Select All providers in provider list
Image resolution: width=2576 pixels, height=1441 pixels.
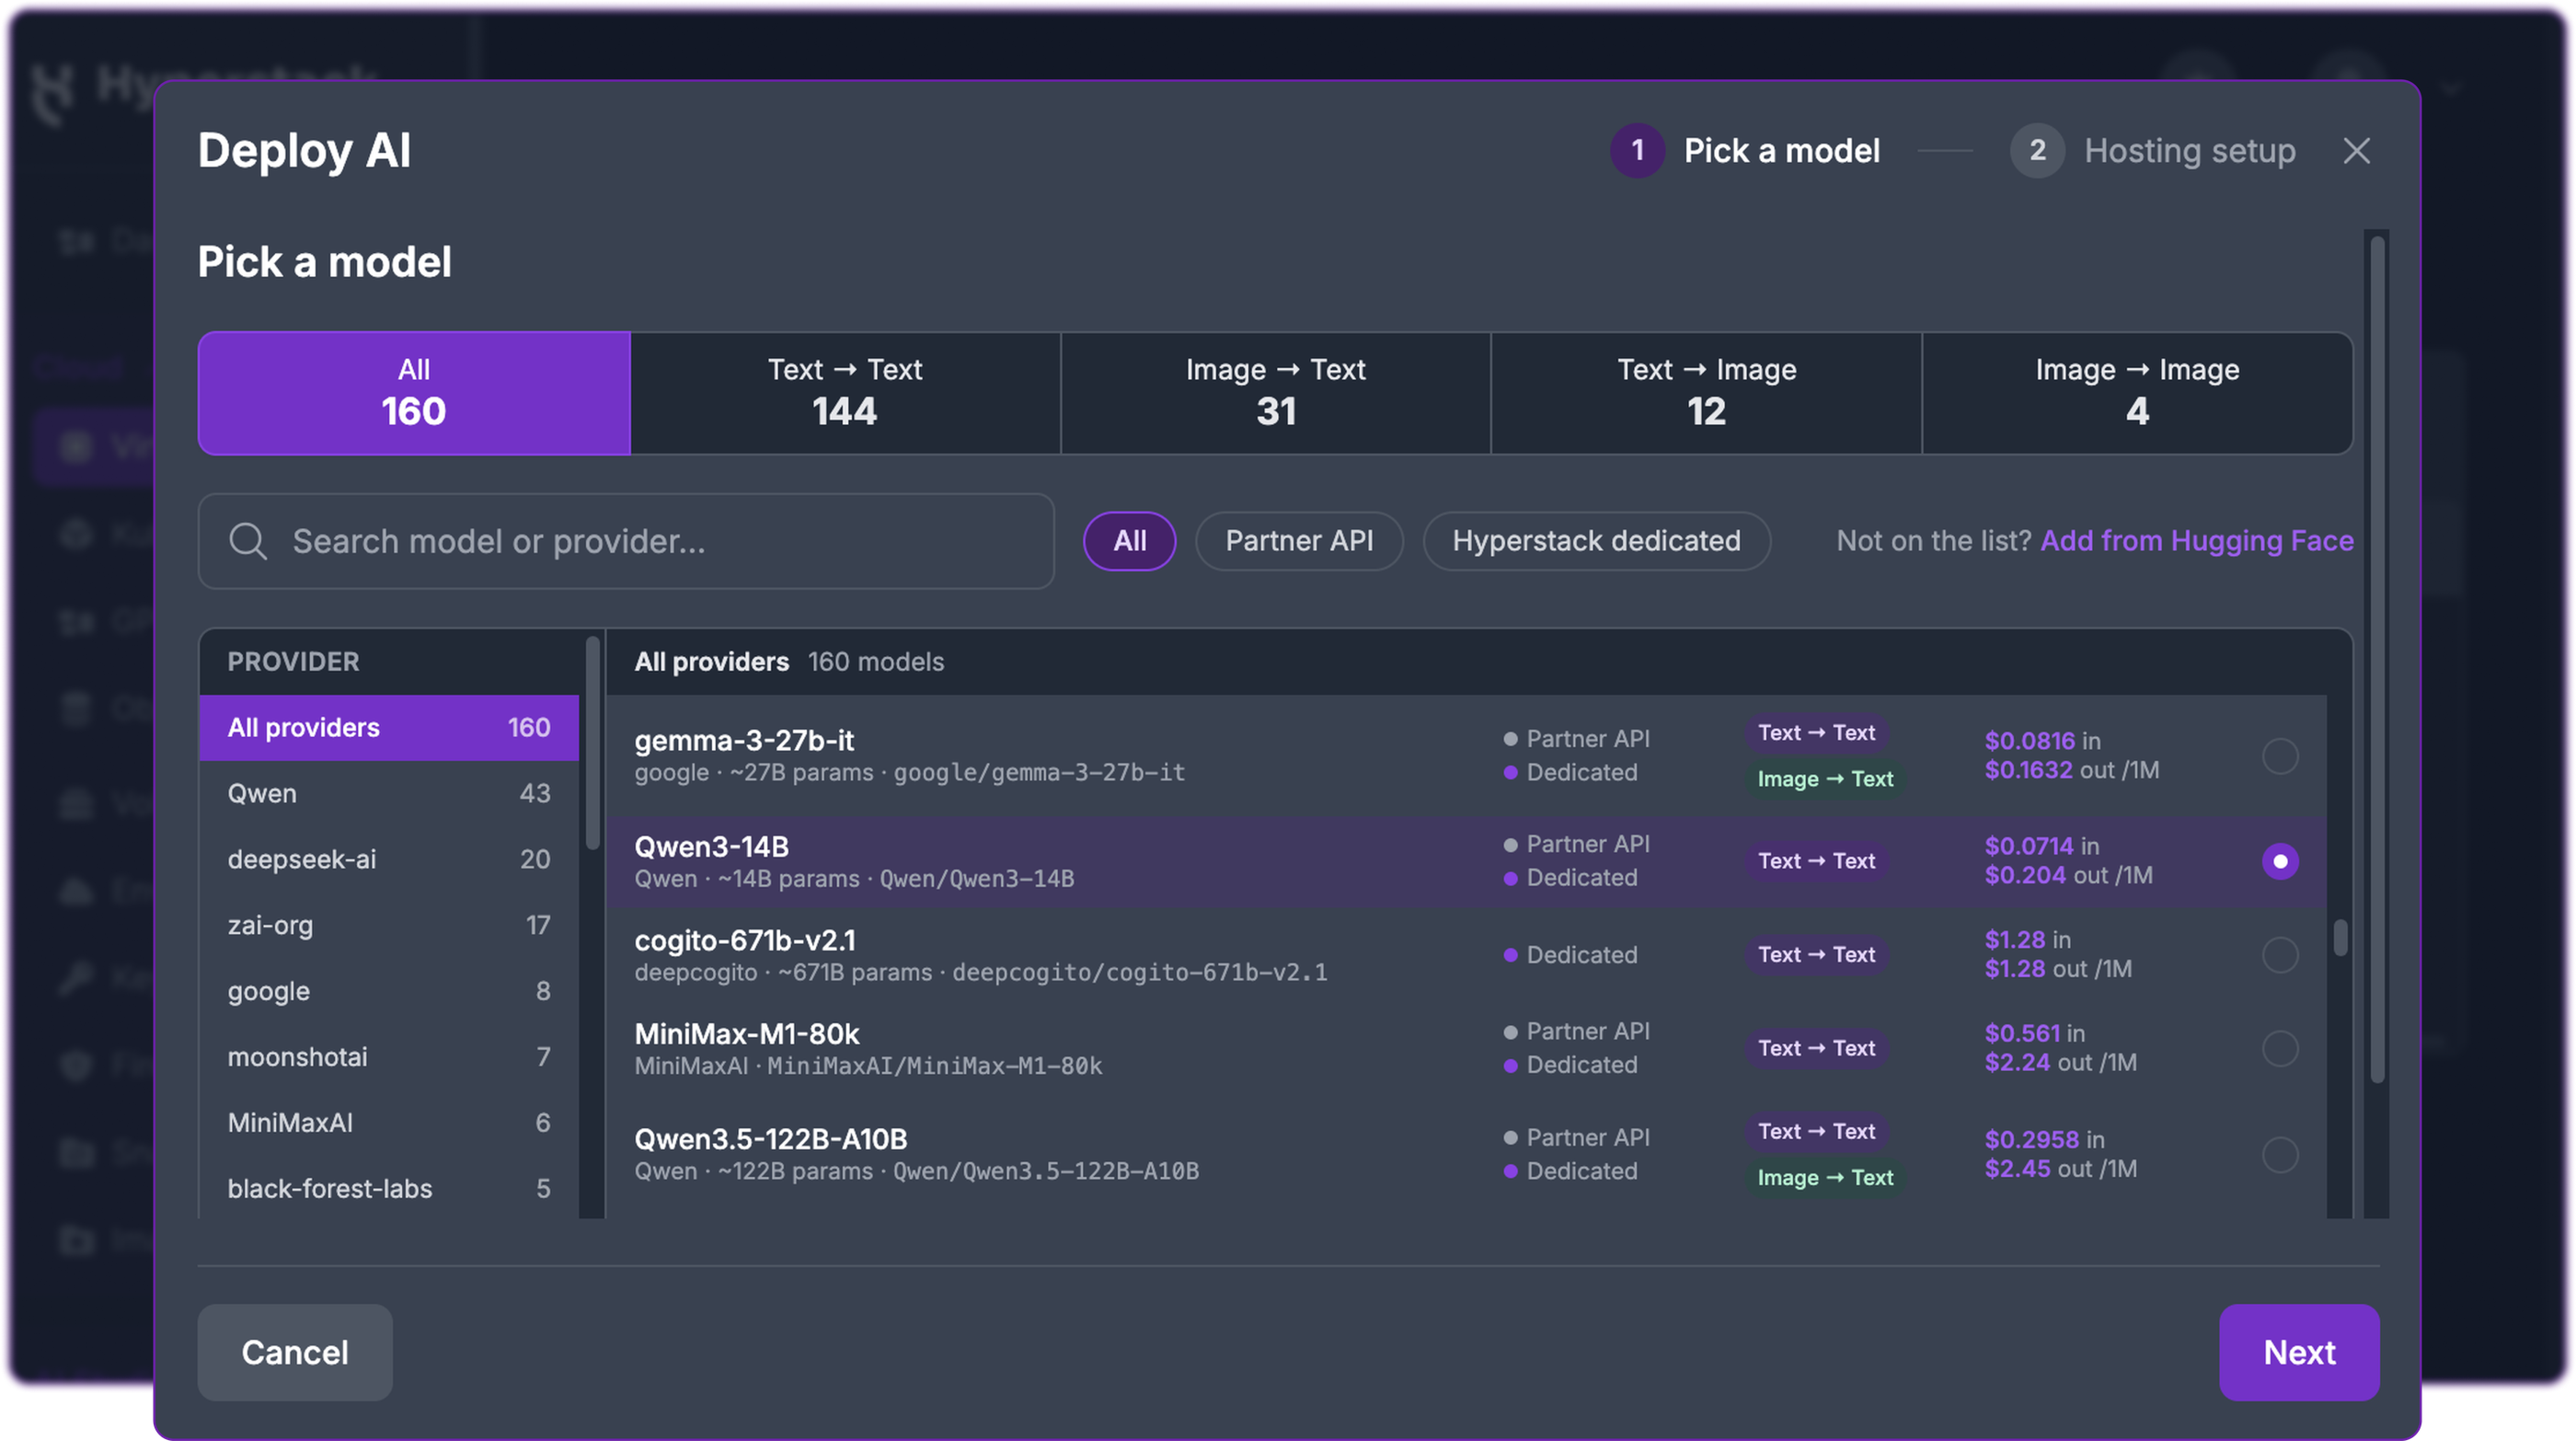tap(389, 727)
